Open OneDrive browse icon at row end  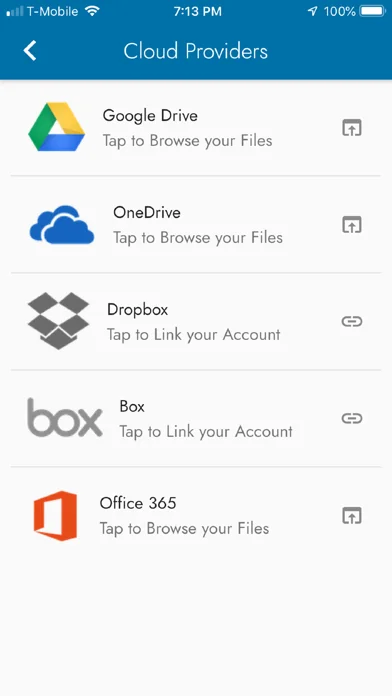tap(352, 225)
